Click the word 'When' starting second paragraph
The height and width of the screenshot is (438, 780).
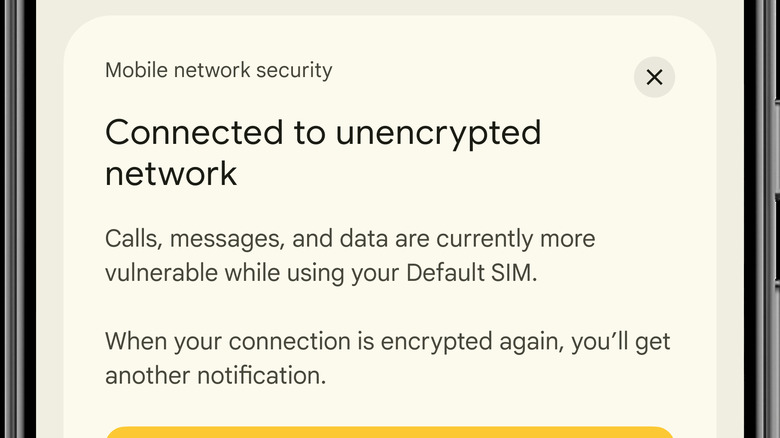point(133,341)
